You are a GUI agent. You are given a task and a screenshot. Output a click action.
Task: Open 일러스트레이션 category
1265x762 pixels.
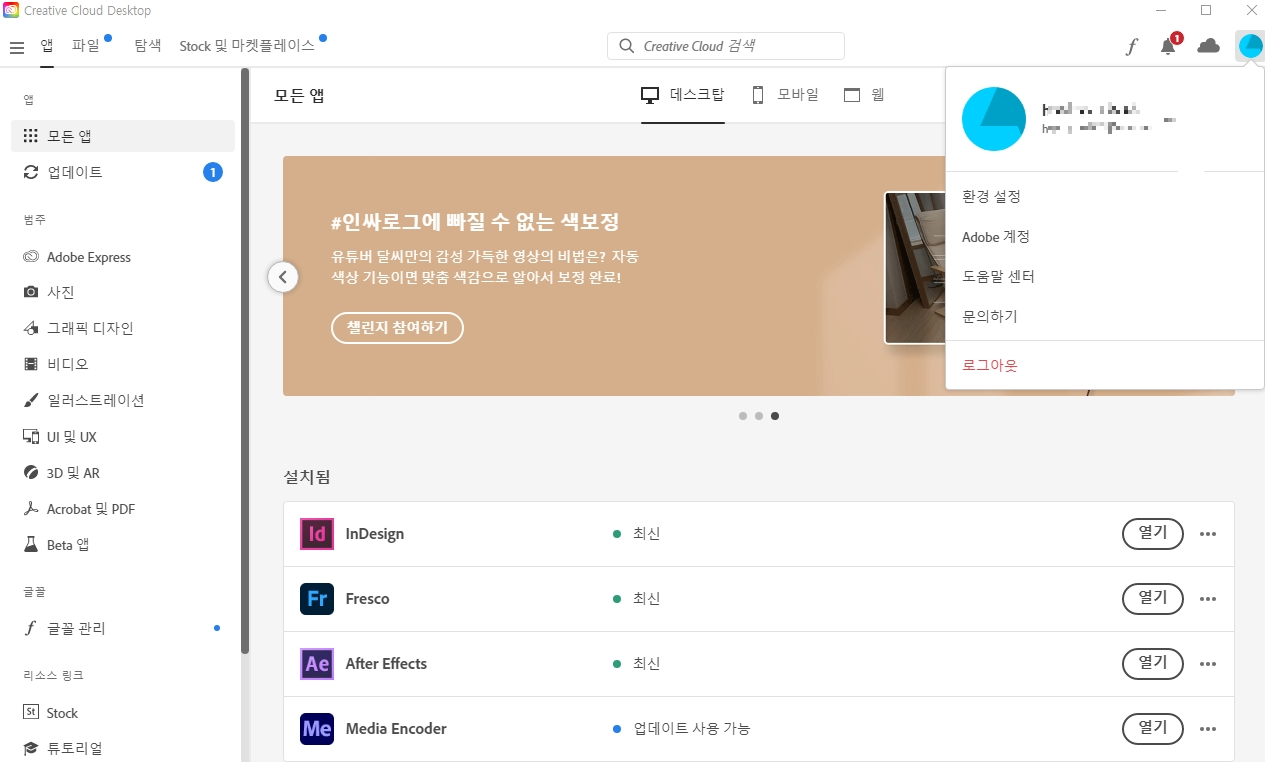(x=123, y=400)
